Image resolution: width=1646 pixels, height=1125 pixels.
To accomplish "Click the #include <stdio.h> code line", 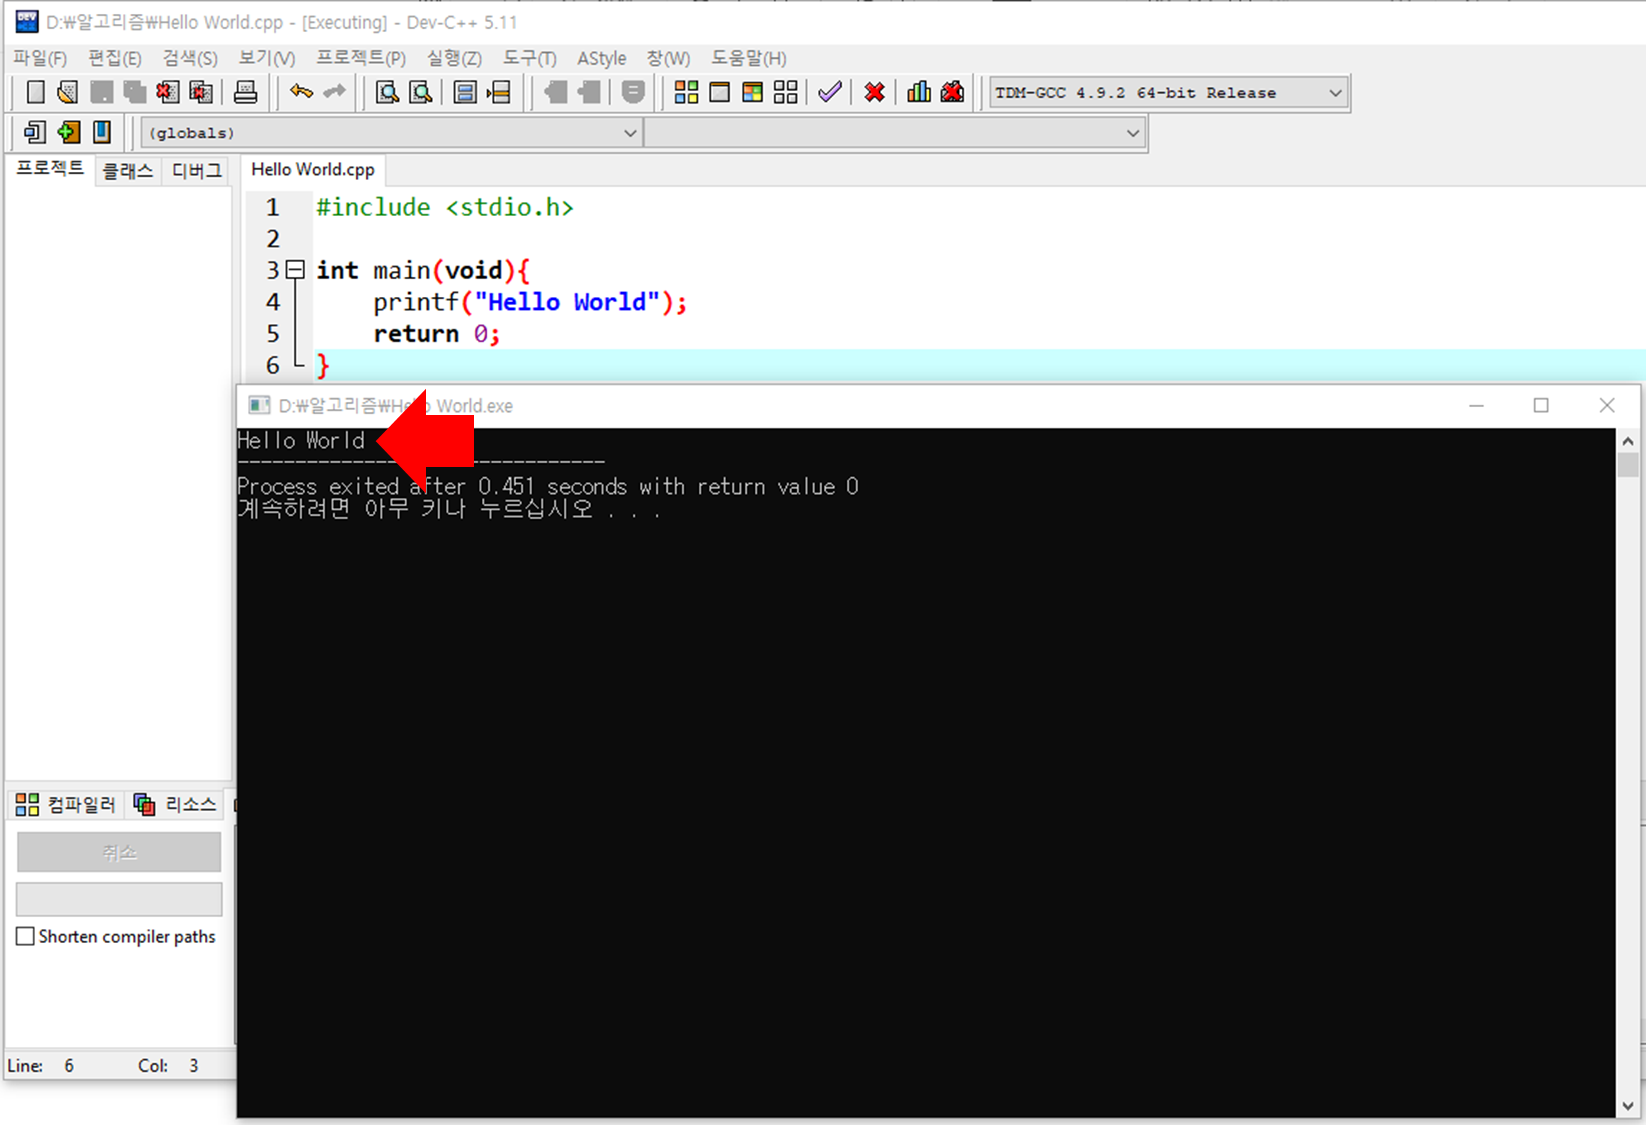I will point(445,207).
